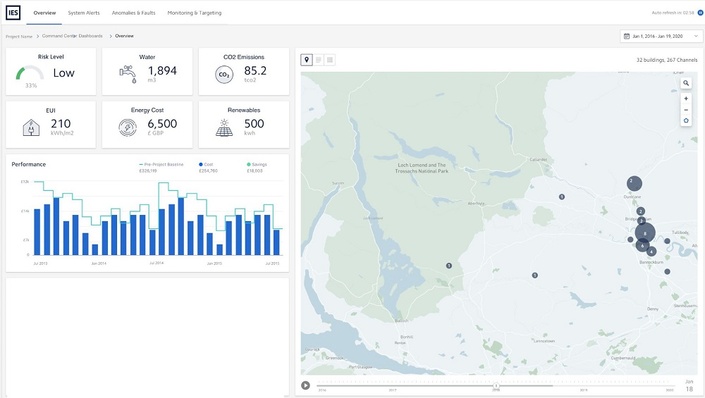The image size is (705, 398).
Task: Switch to the list view icon
Action: coord(318,60)
